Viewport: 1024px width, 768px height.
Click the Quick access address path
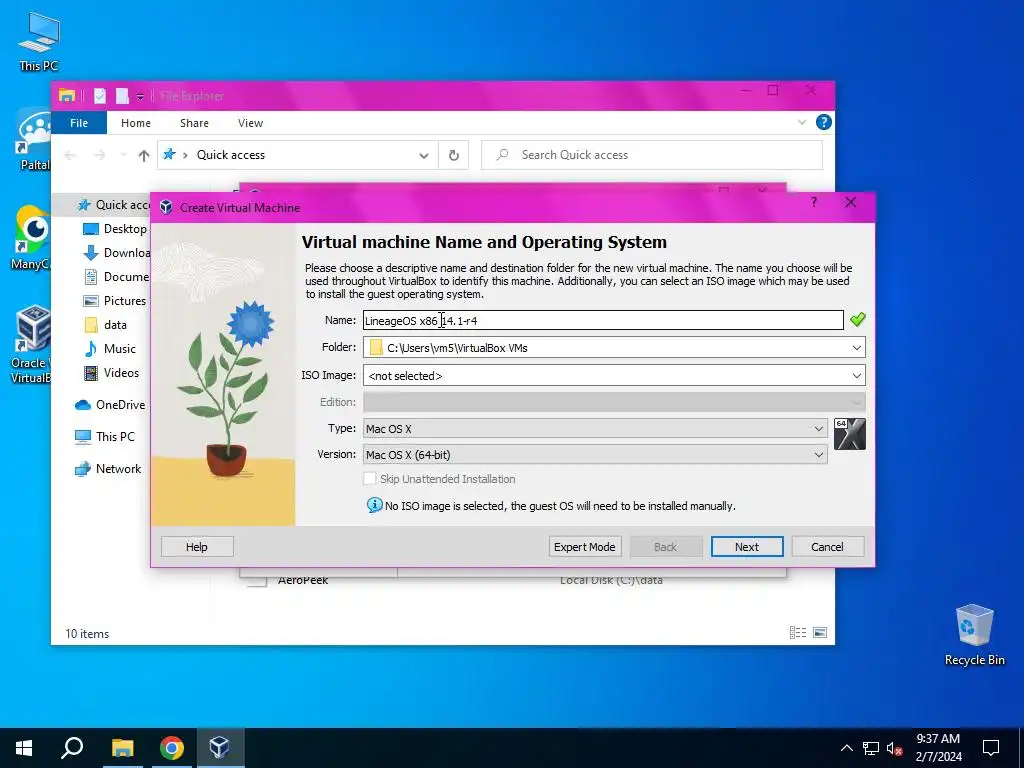click(231, 155)
